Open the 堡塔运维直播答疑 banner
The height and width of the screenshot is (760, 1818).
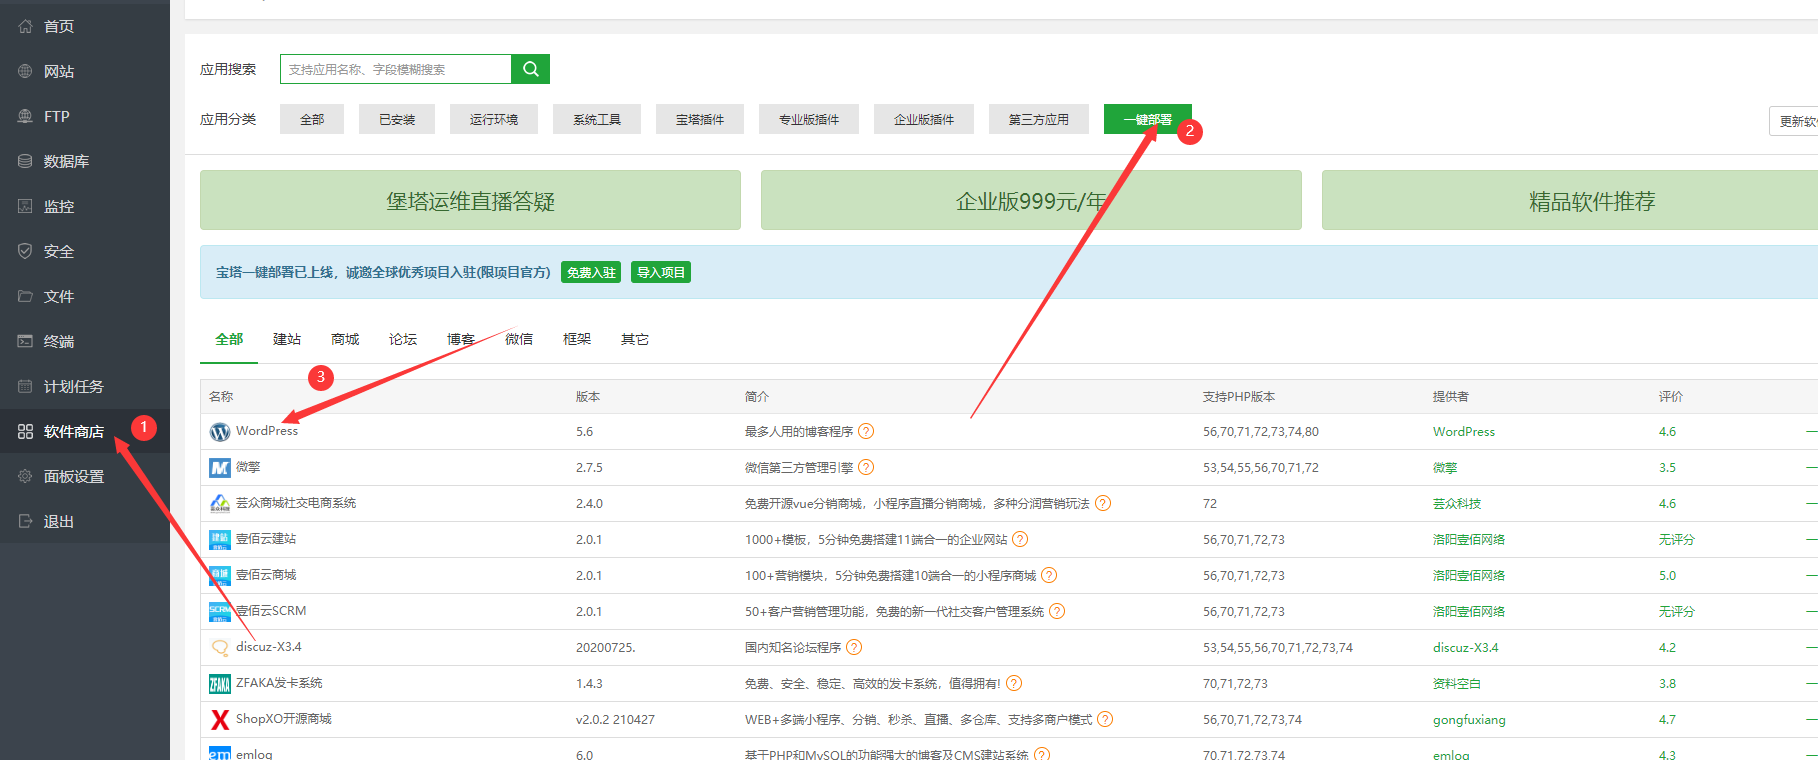click(x=470, y=200)
